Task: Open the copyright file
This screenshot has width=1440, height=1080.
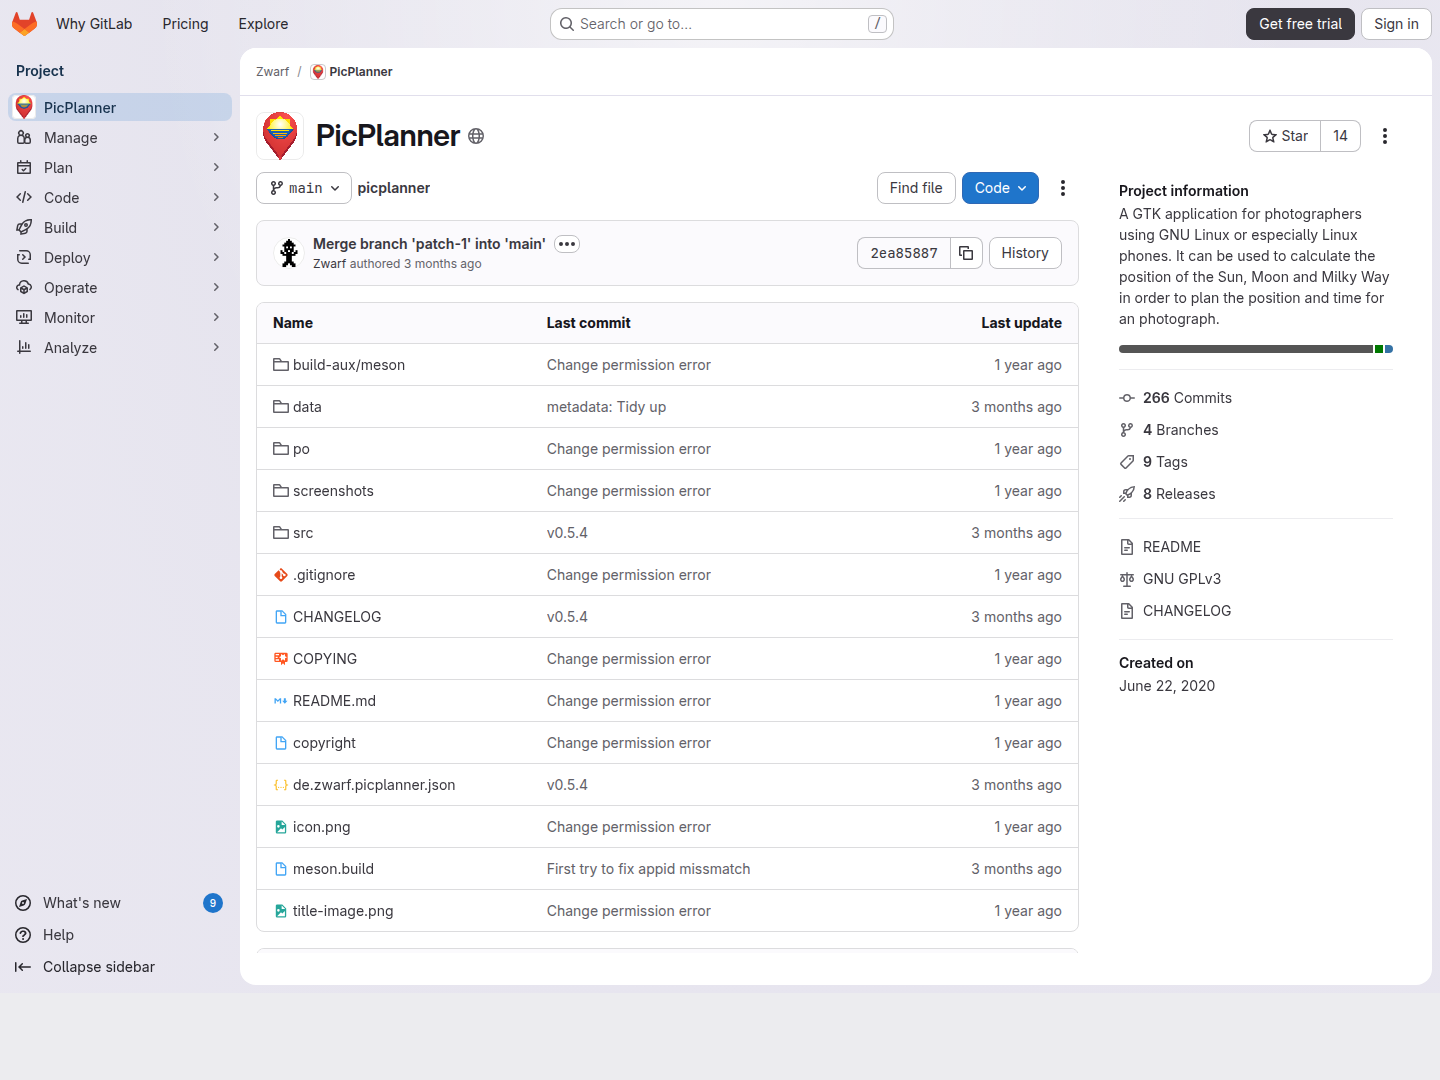Action: click(324, 743)
